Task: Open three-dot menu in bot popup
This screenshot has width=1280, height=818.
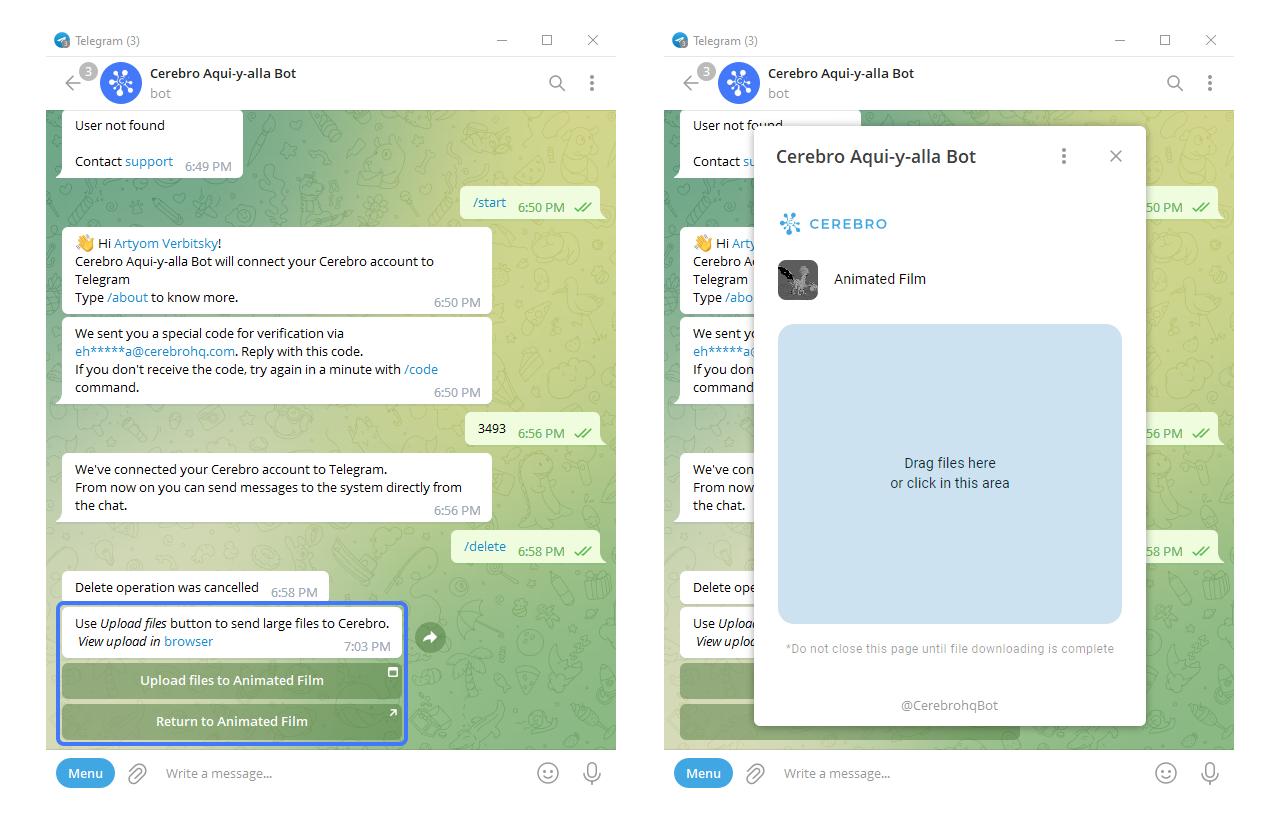Action: click(1064, 156)
